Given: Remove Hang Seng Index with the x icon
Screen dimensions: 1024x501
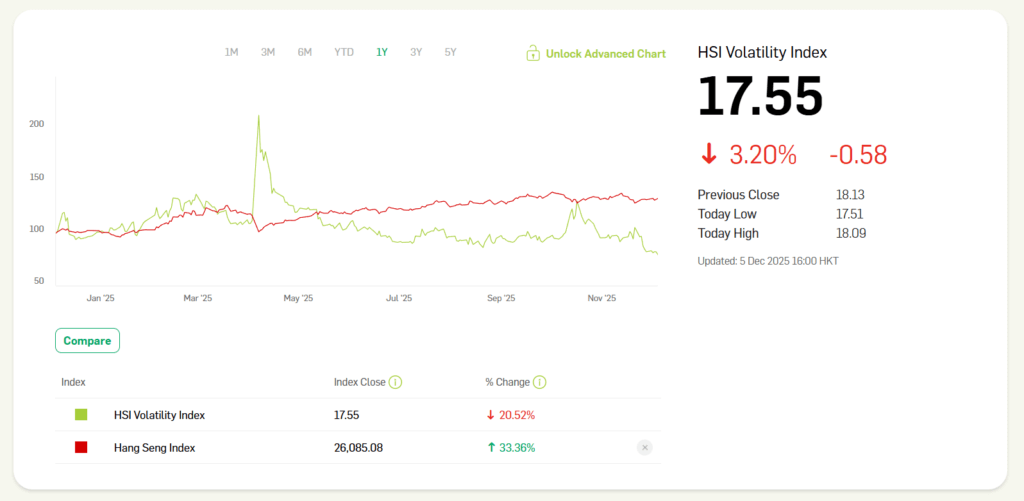Looking at the screenshot, I should click(x=645, y=448).
